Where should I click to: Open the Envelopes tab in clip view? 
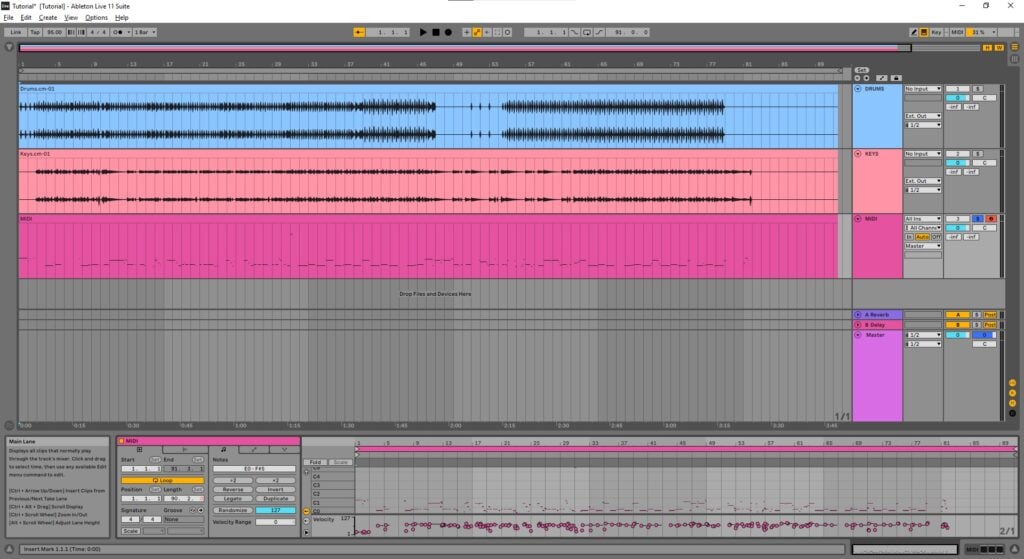(x=254, y=450)
